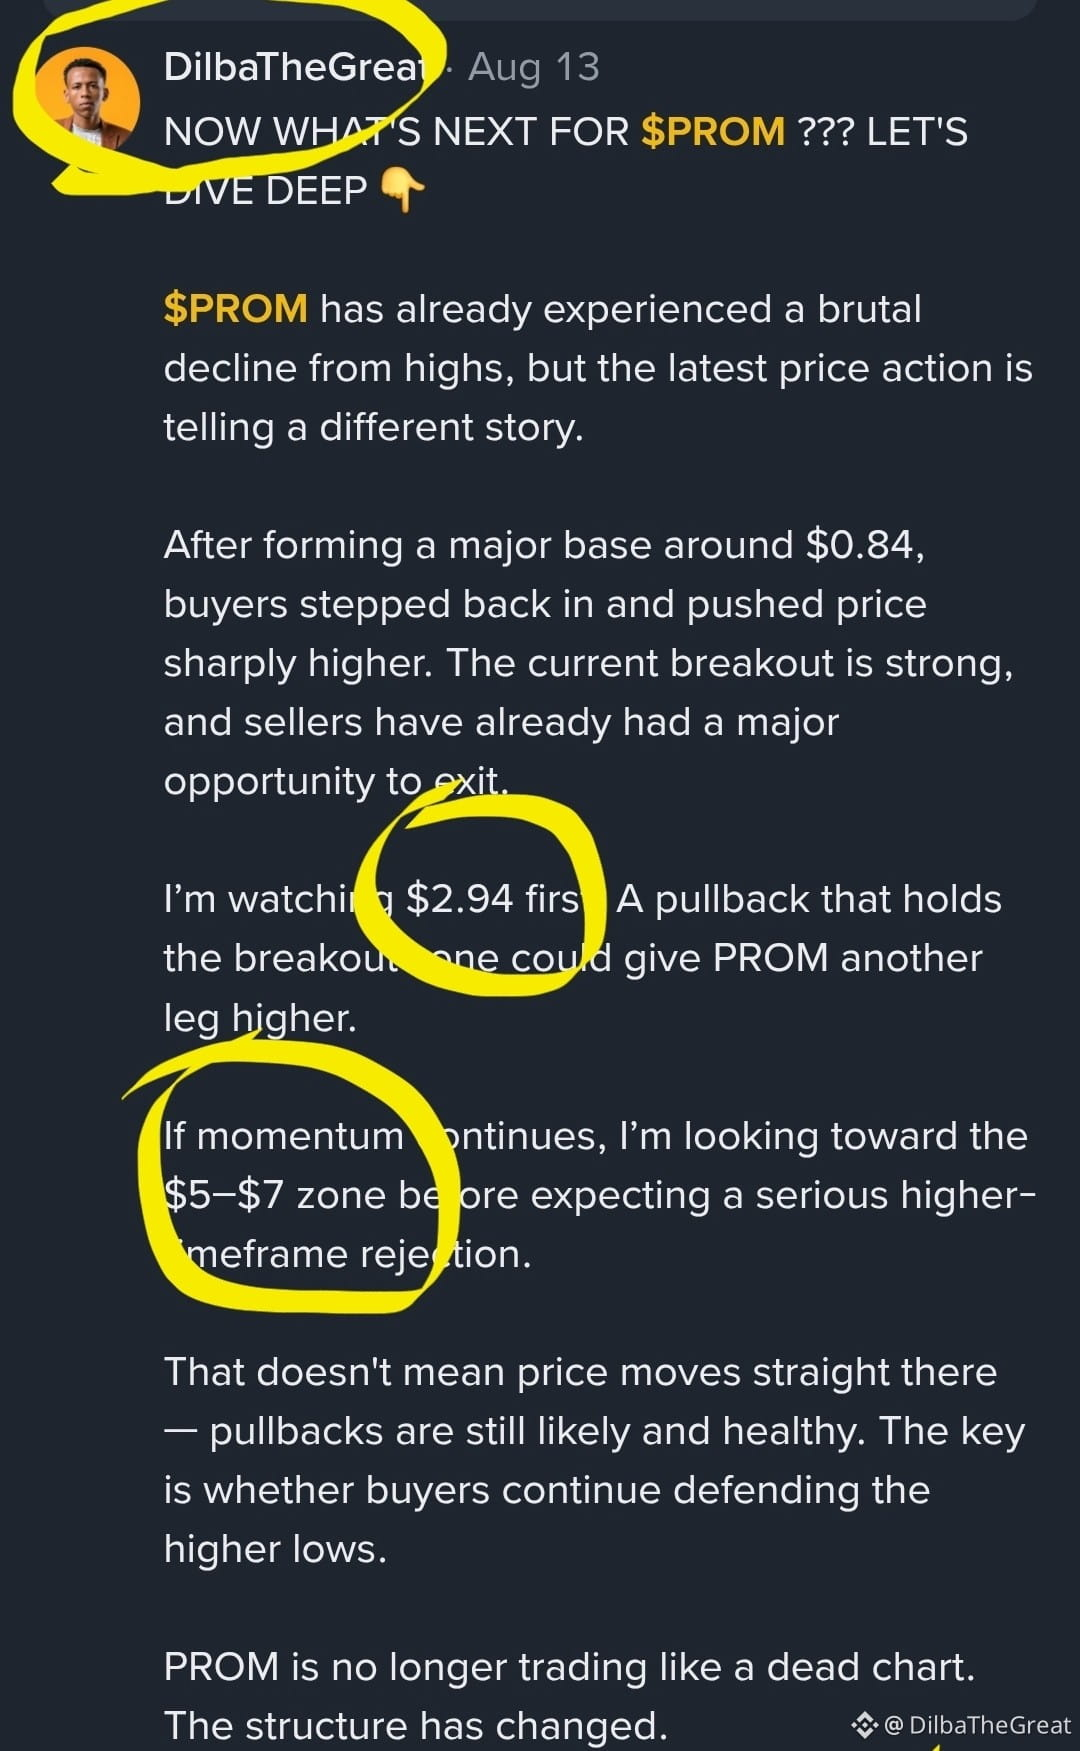This screenshot has height=1751, width=1080.
Task: Tap the words 'higher lows.'
Action: coord(275,1549)
